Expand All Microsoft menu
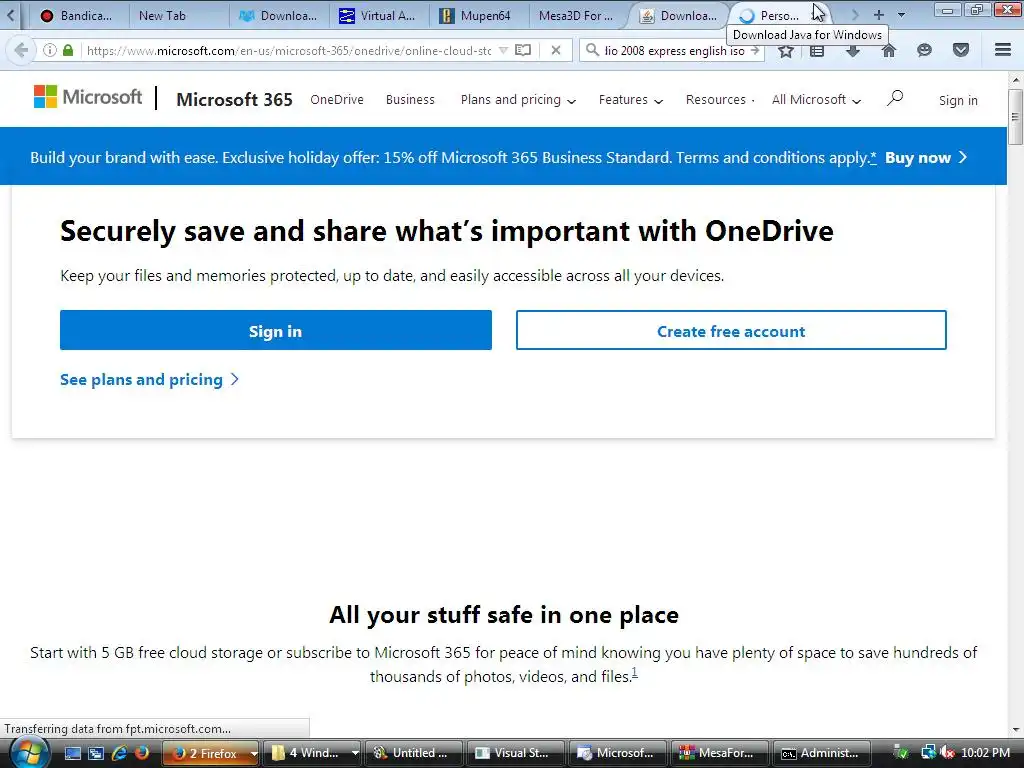Image resolution: width=1024 pixels, height=768 pixels. click(x=816, y=100)
